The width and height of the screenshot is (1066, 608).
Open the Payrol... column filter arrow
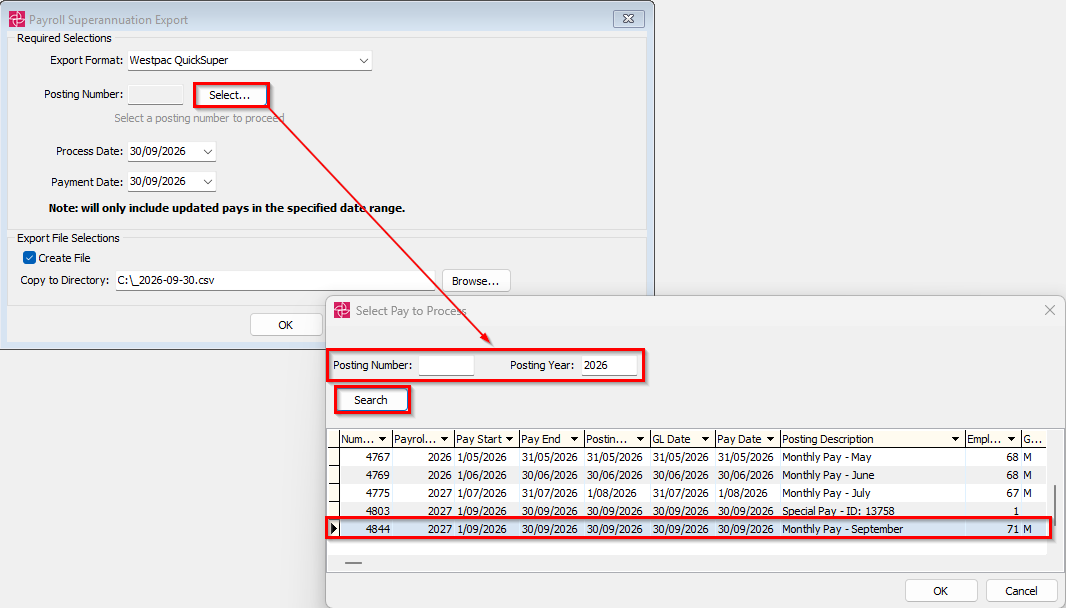[445, 439]
